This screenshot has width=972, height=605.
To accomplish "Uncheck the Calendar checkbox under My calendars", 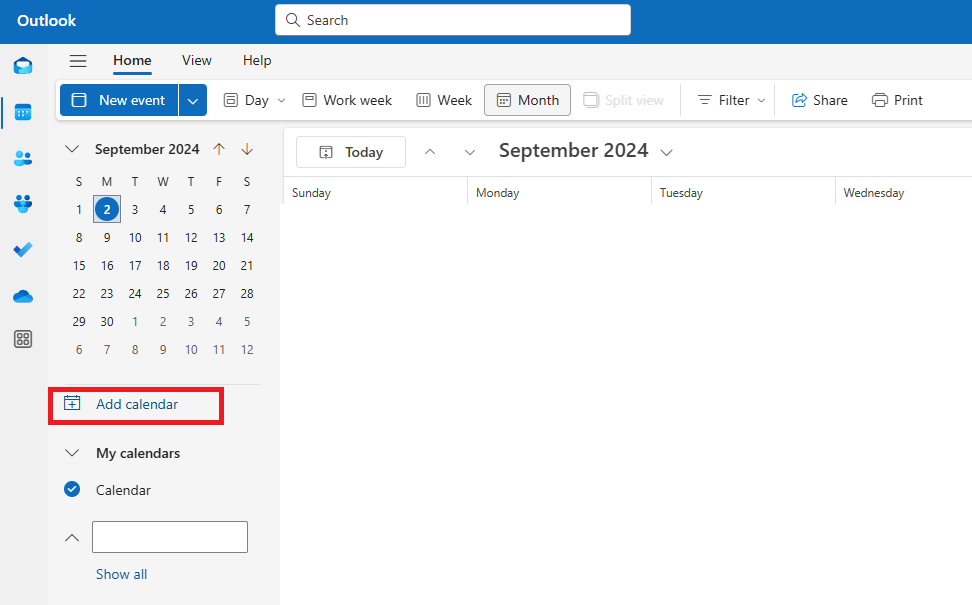I will click(x=72, y=490).
